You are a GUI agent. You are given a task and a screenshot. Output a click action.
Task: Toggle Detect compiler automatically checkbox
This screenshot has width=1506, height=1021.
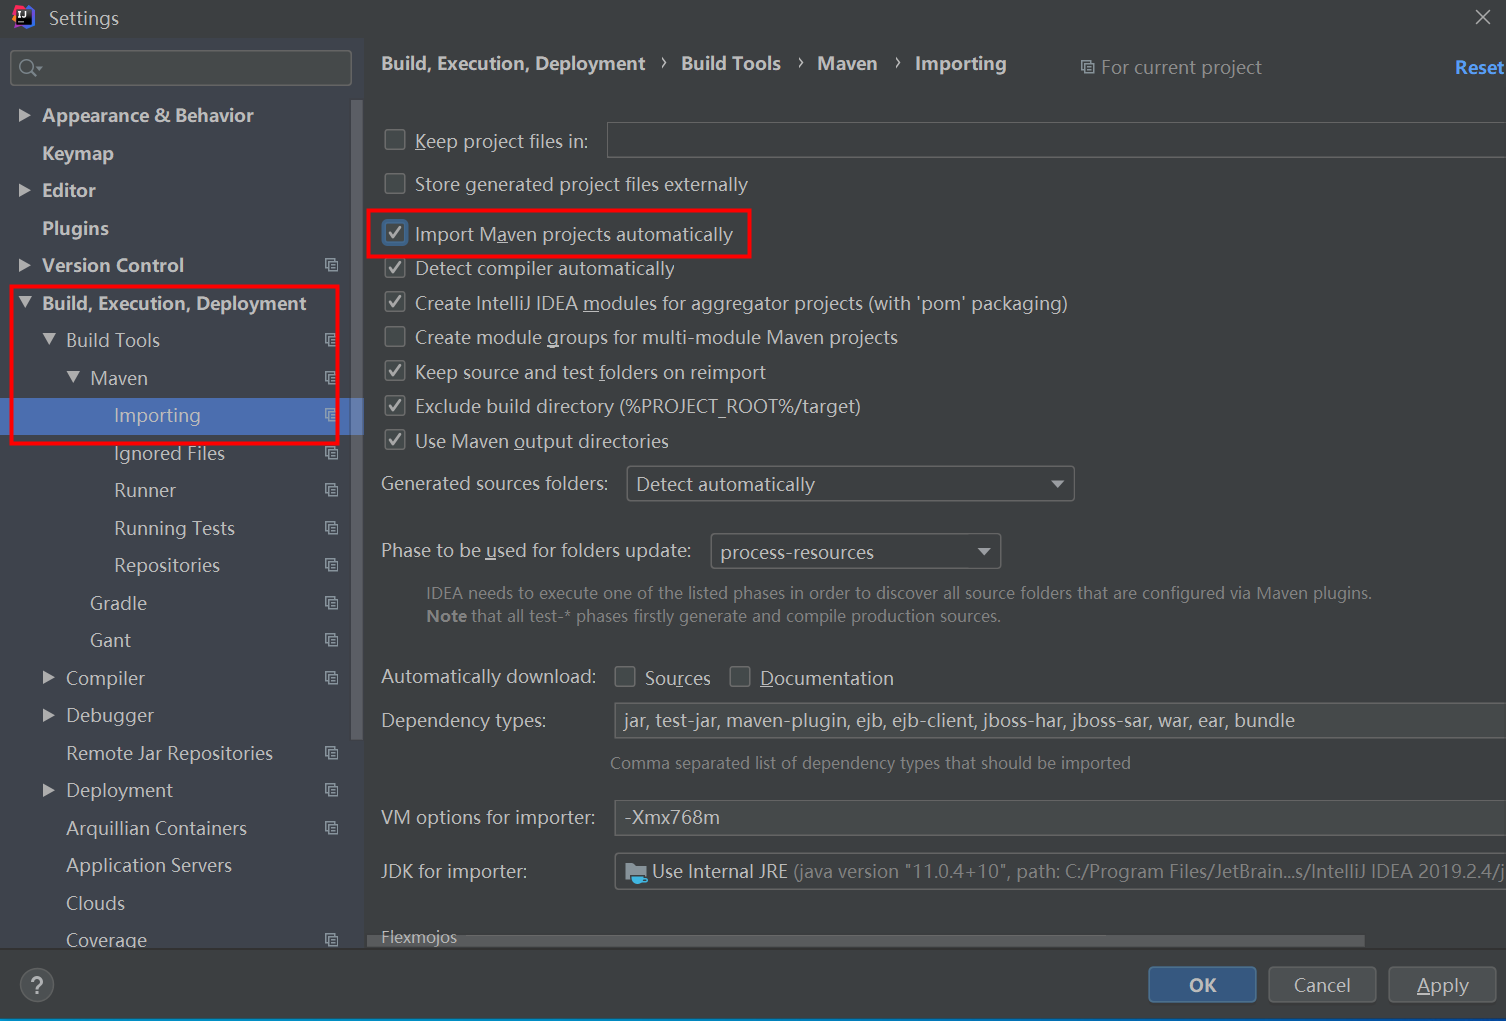point(395,268)
